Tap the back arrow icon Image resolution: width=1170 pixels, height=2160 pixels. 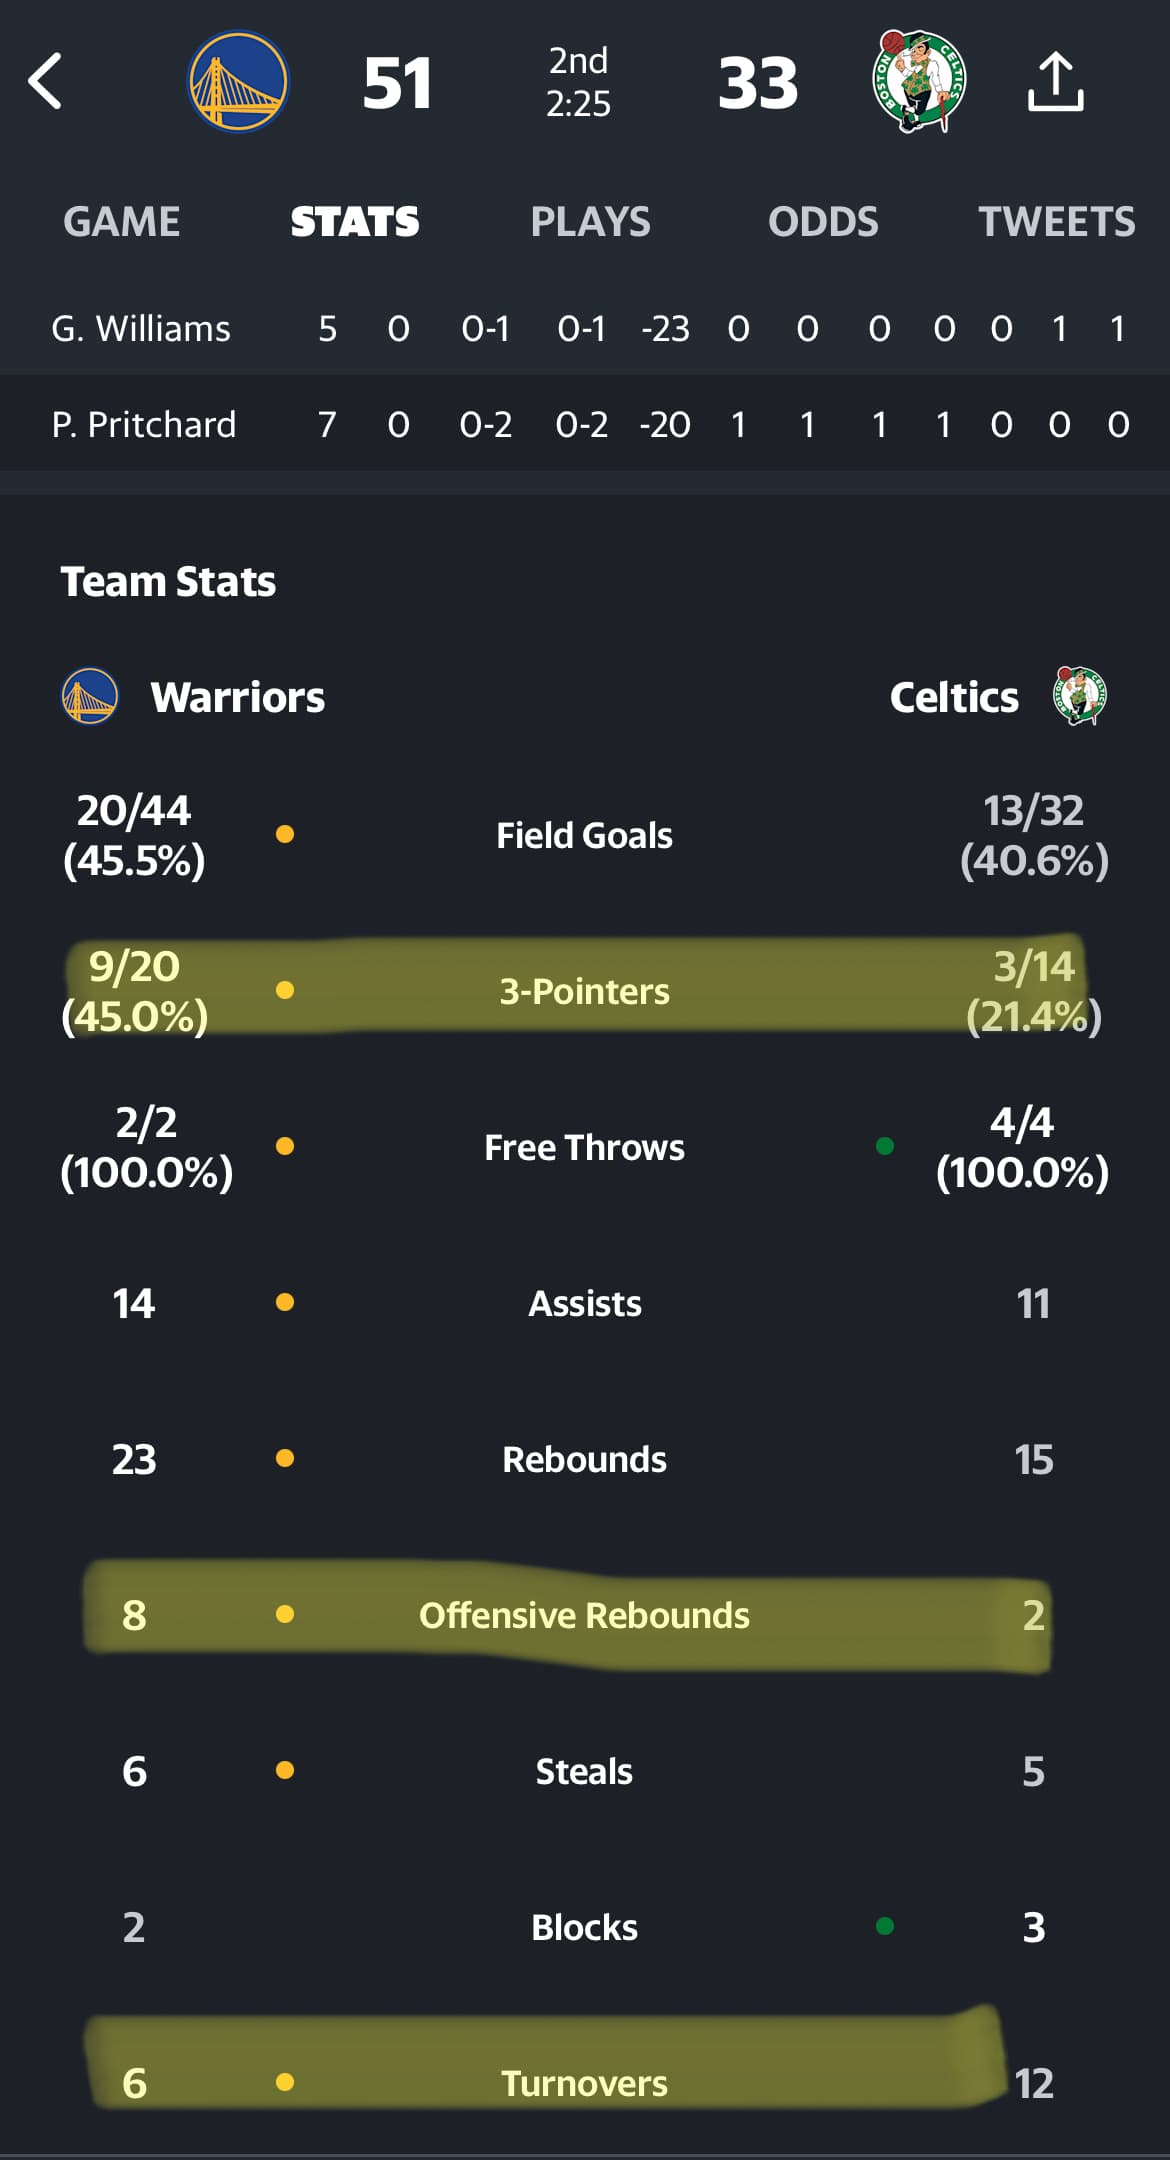coord(45,81)
